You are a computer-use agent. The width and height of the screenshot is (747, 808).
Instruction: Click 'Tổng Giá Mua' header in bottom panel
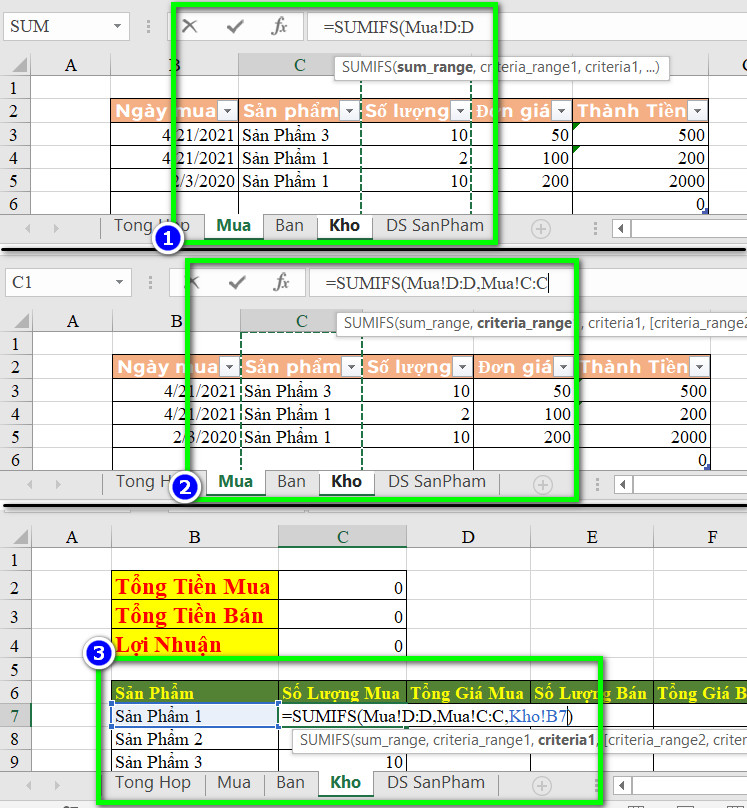pyautogui.click(x=468, y=693)
